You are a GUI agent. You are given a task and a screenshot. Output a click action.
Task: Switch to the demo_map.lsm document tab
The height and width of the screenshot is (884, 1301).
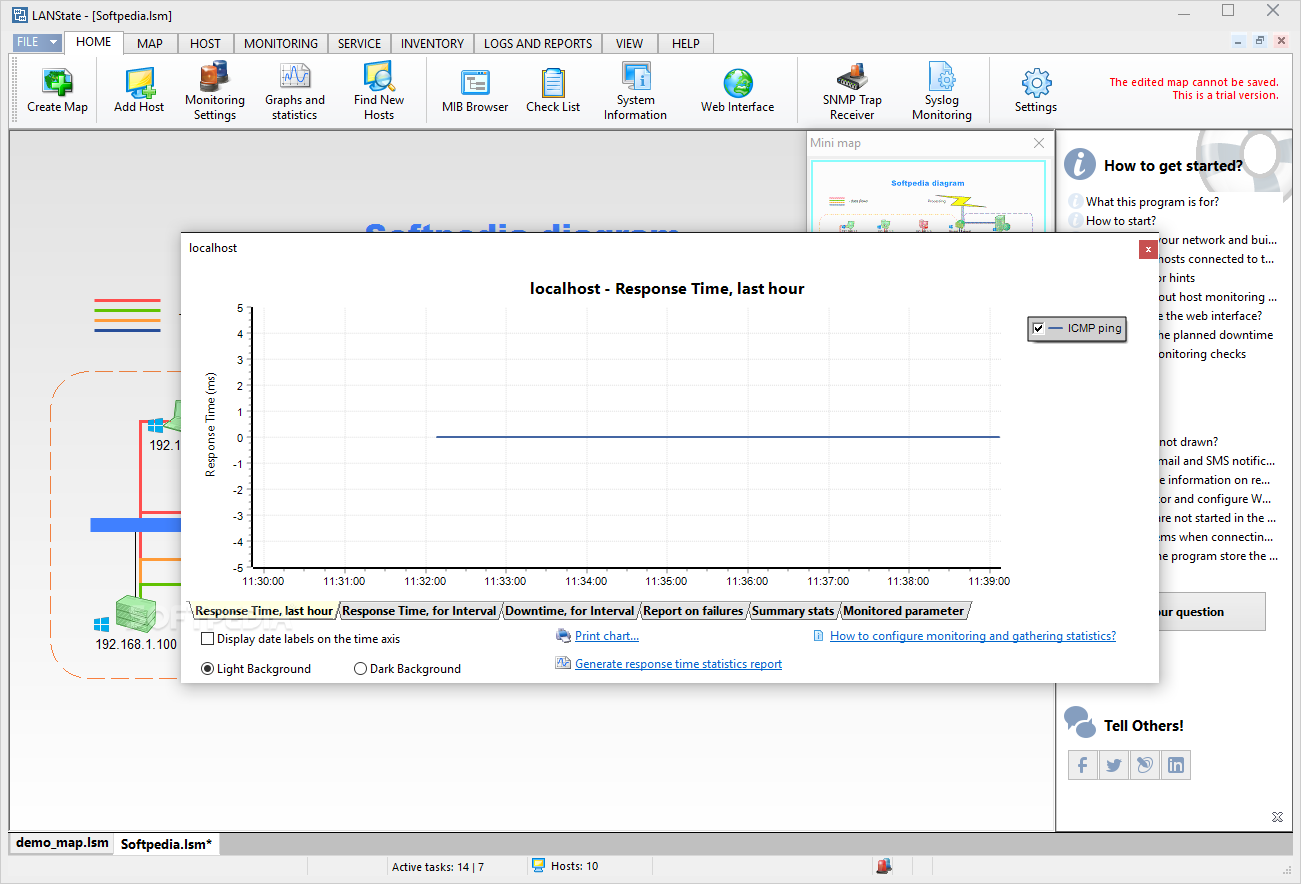(x=62, y=843)
